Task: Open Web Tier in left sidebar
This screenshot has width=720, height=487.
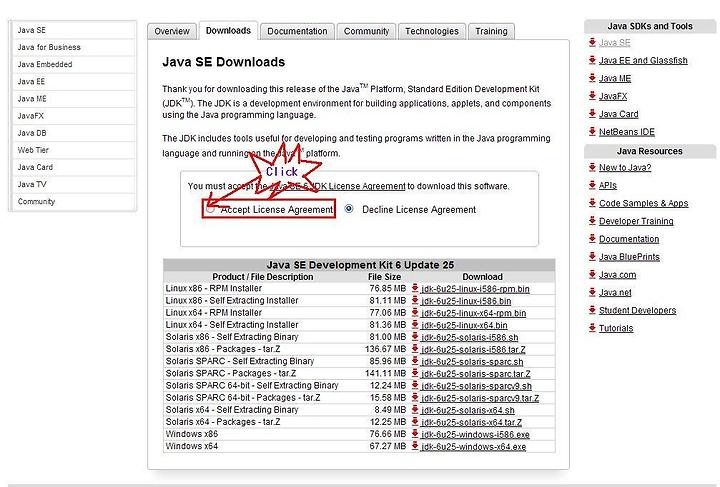Action: pos(74,150)
